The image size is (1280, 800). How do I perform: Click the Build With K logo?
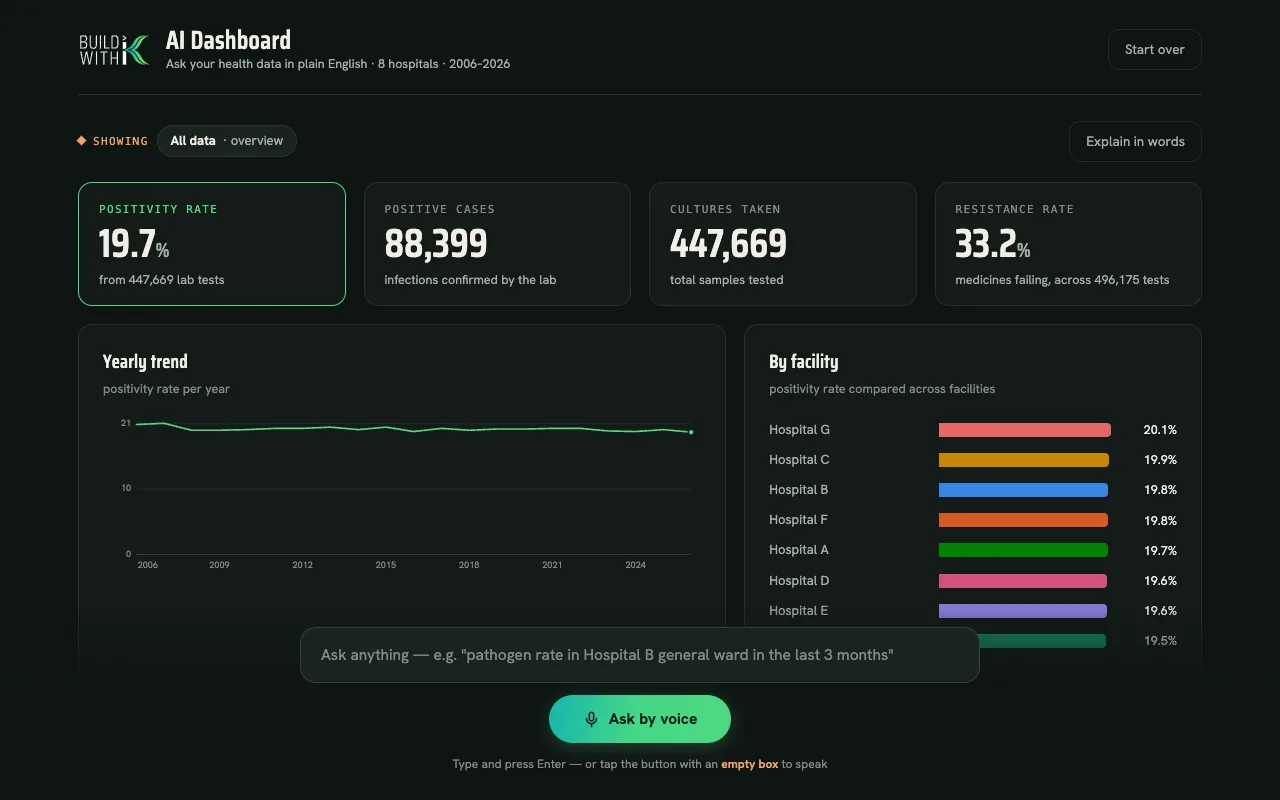(114, 50)
